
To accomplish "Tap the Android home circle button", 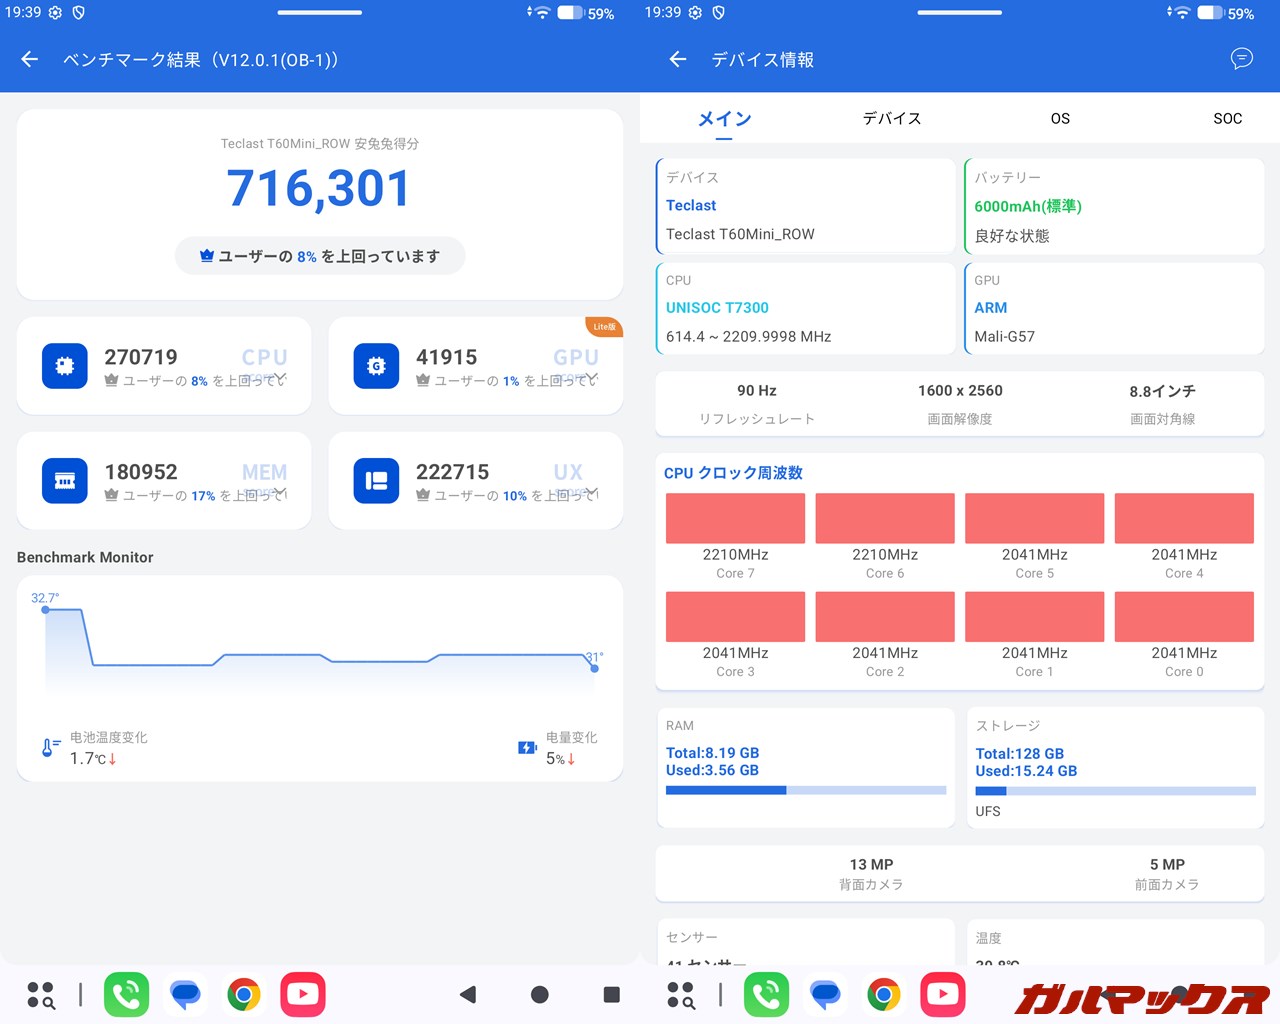I will point(540,994).
